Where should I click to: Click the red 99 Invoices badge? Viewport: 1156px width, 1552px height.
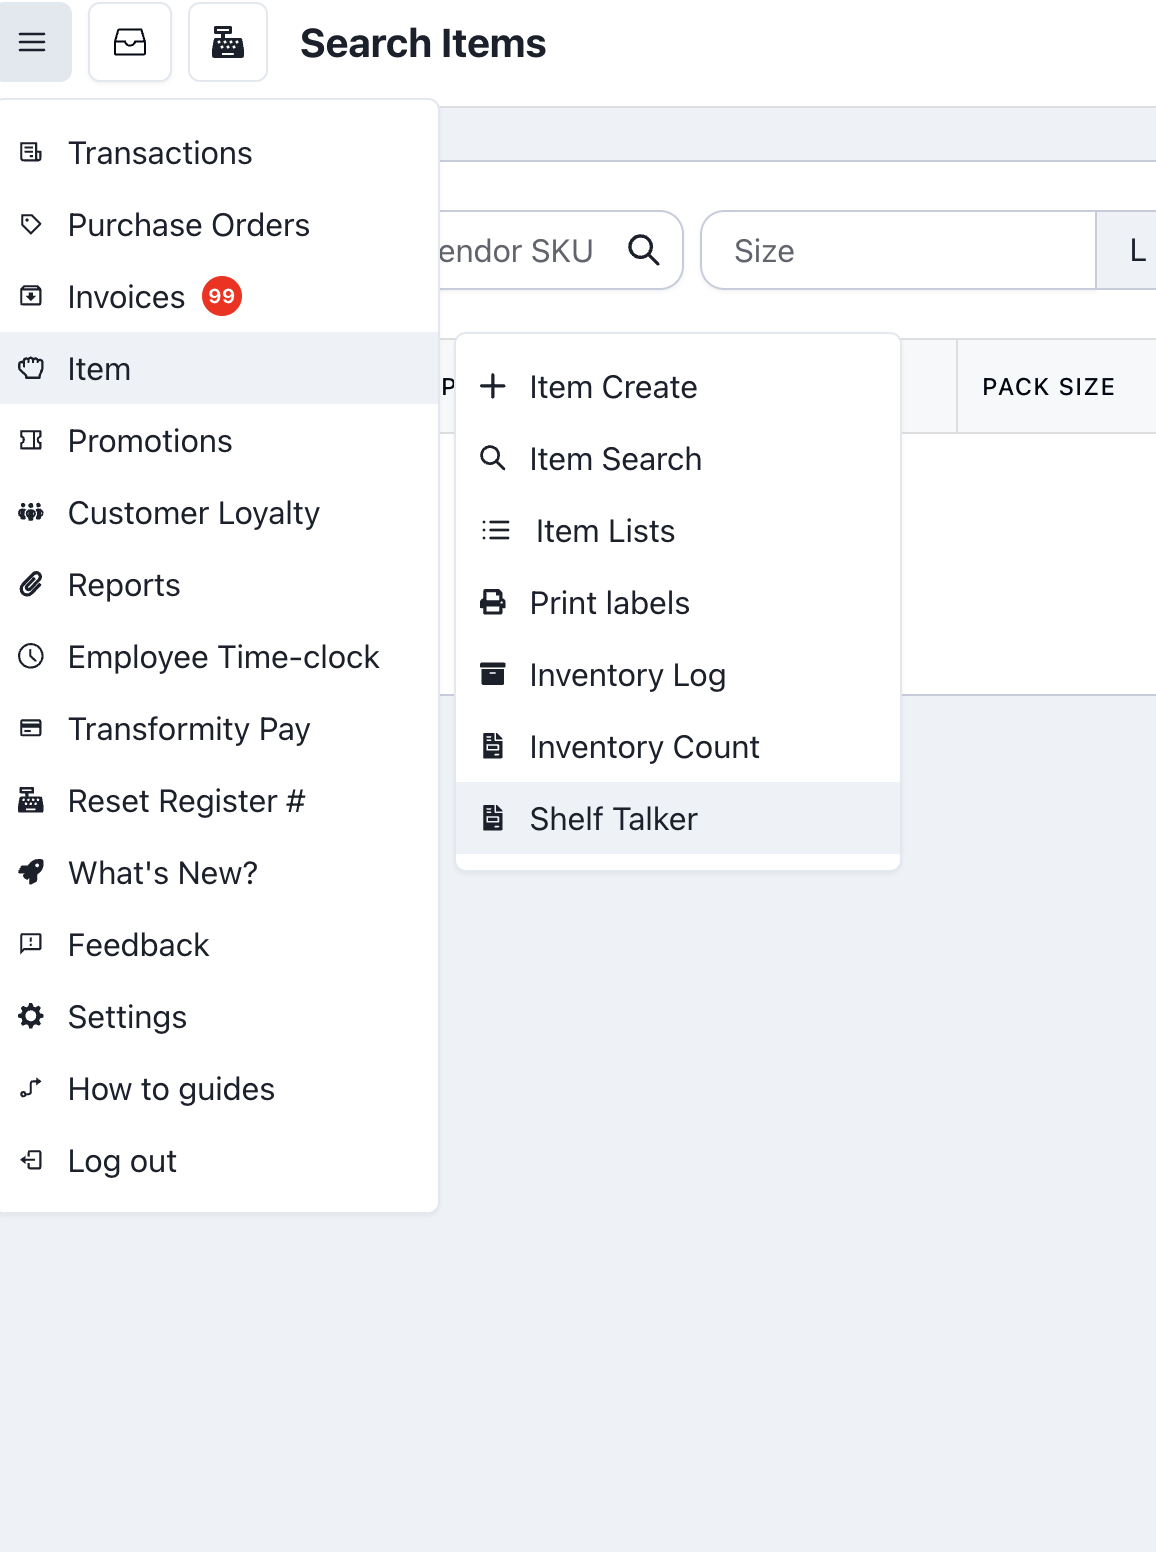[221, 296]
